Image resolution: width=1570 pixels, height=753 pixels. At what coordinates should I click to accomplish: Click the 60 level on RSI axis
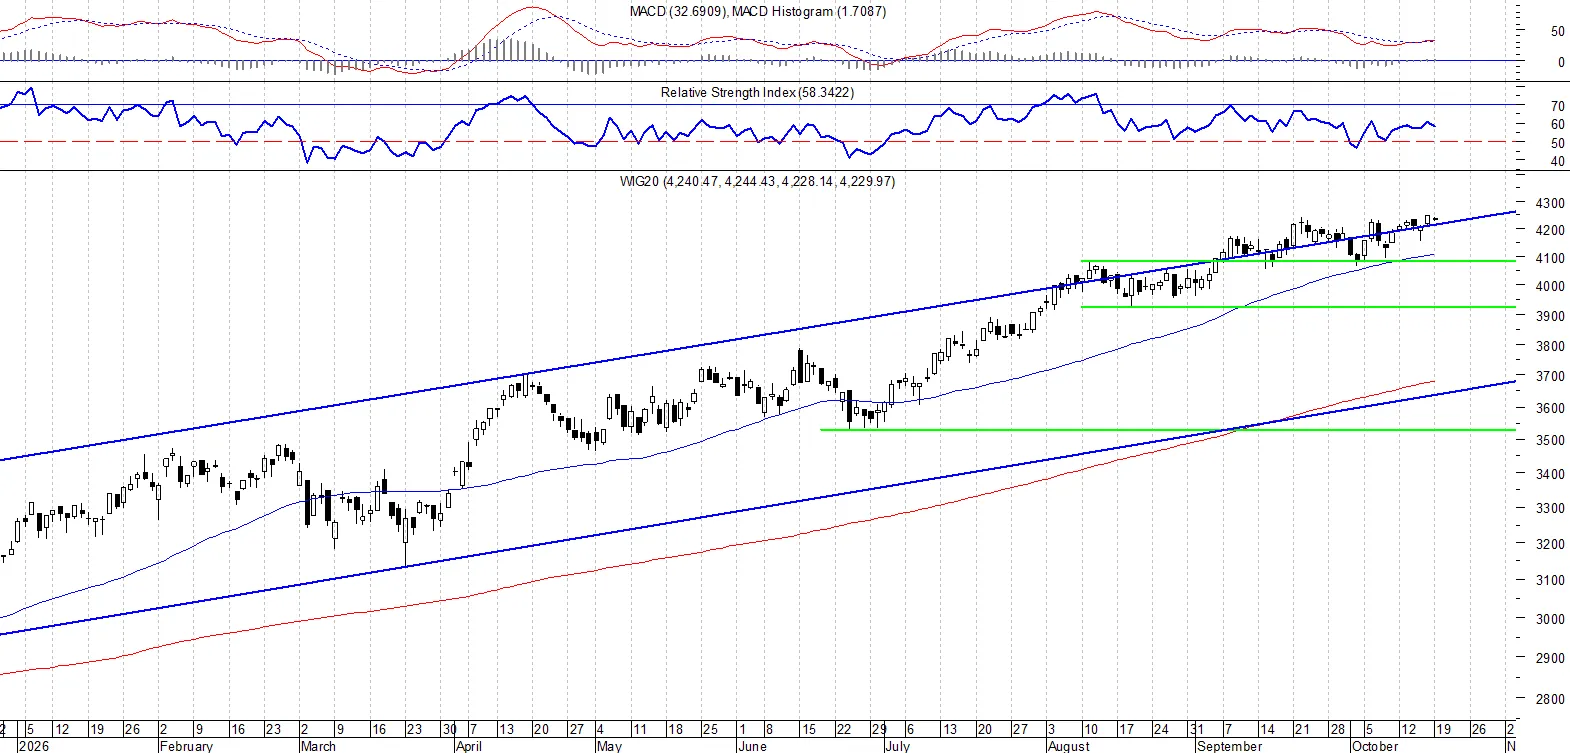[1557, 124]
